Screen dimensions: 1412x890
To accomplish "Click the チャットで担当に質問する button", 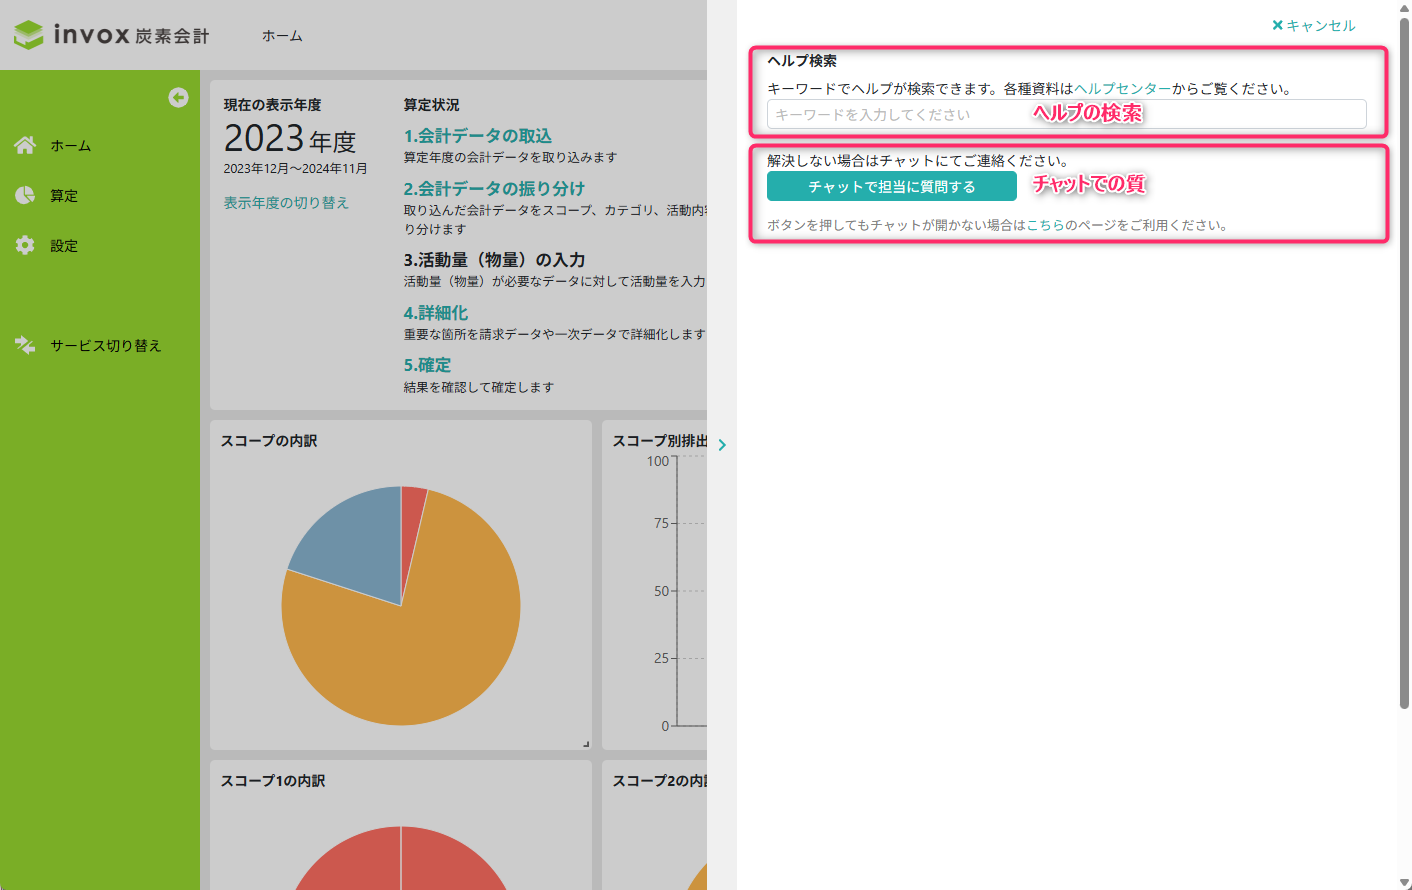I will pos(892,186).
